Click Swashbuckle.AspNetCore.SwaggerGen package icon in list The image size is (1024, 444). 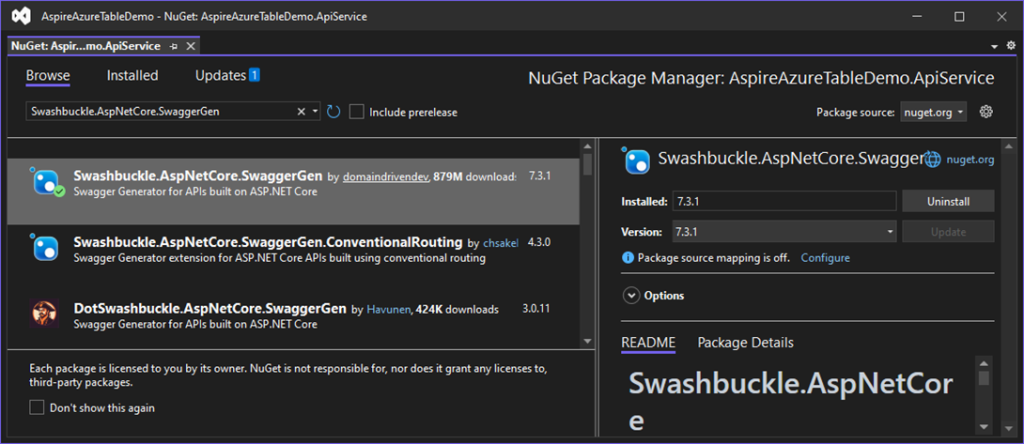[x=47, y=183]
